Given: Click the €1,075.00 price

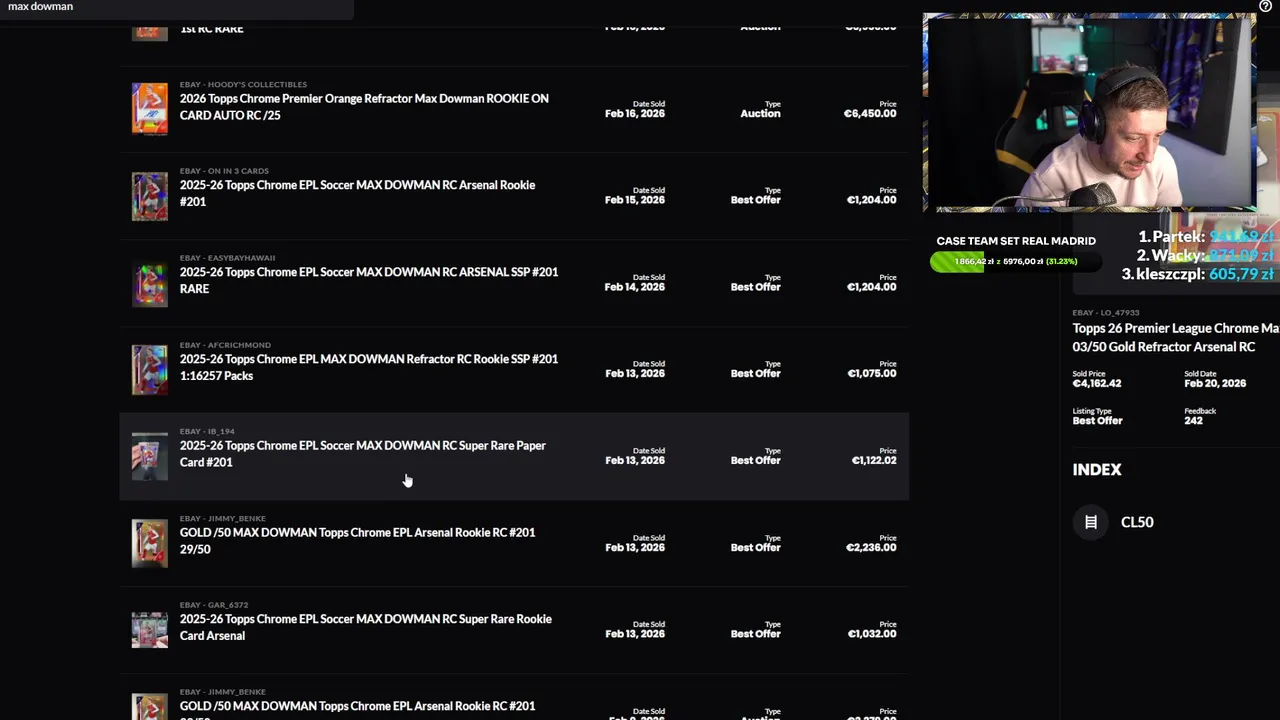Looking at the screenshot, I should click(872, 374).
